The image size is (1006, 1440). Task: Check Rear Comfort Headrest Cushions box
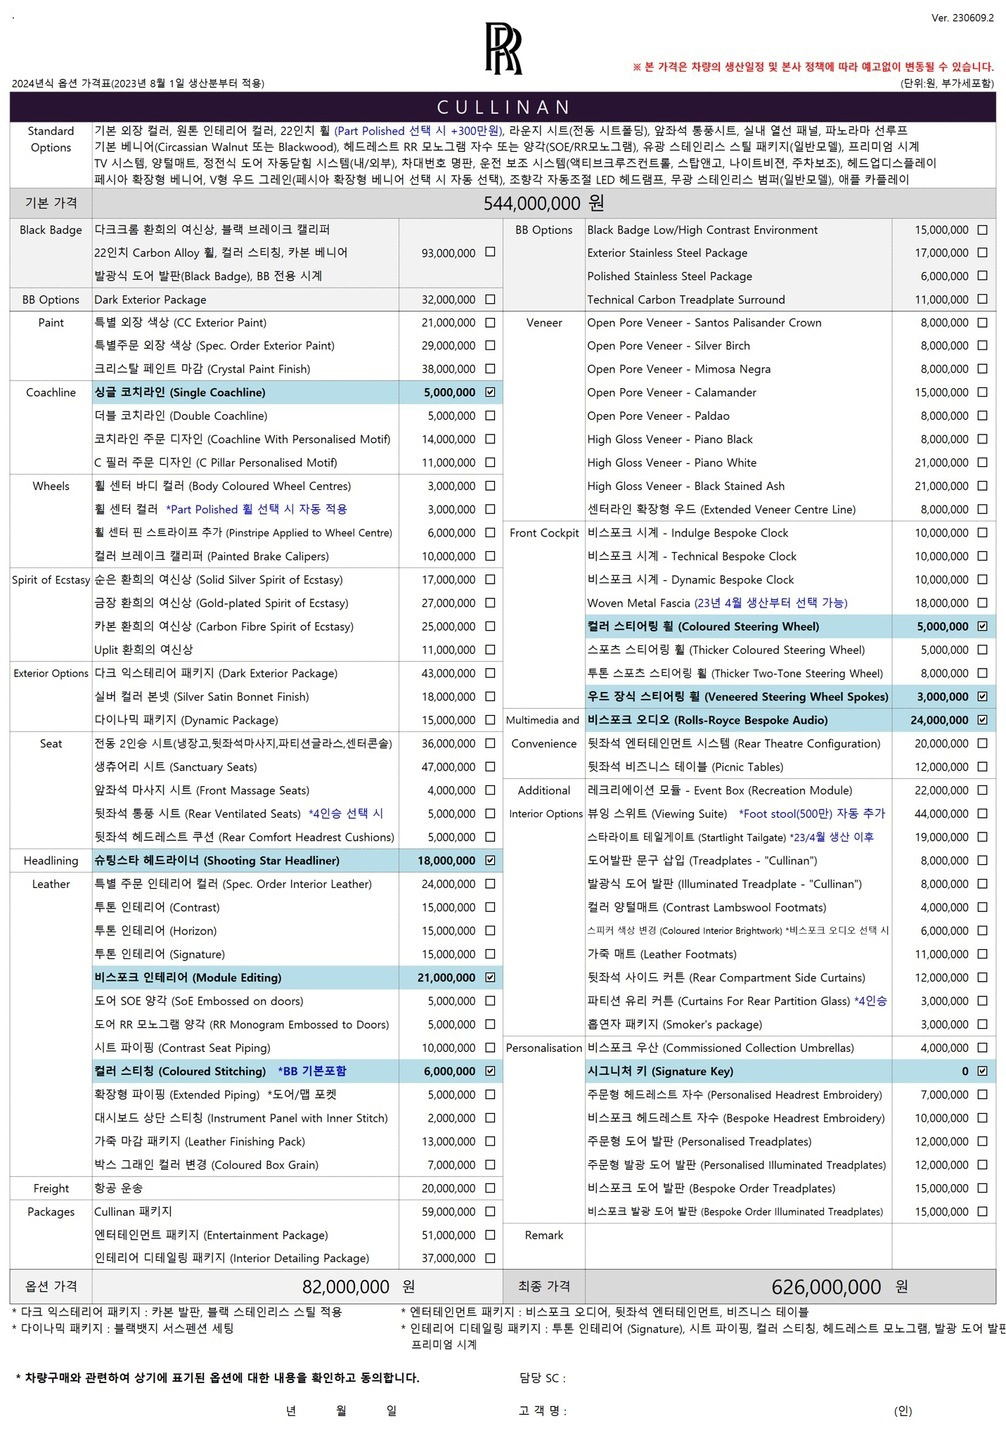click(x=490, y=837)
